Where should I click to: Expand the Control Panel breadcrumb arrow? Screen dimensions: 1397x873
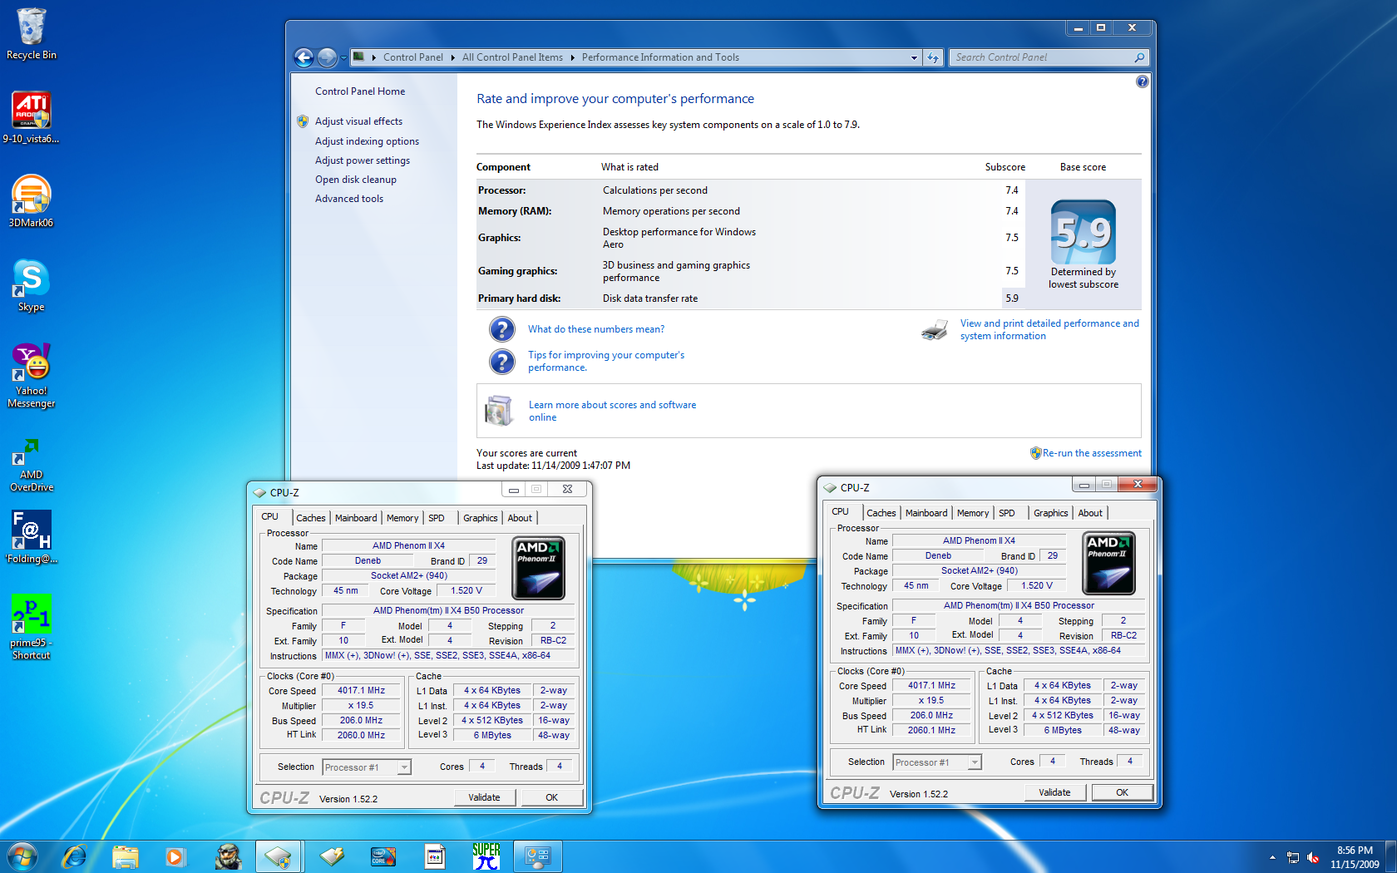coord(454,58)
